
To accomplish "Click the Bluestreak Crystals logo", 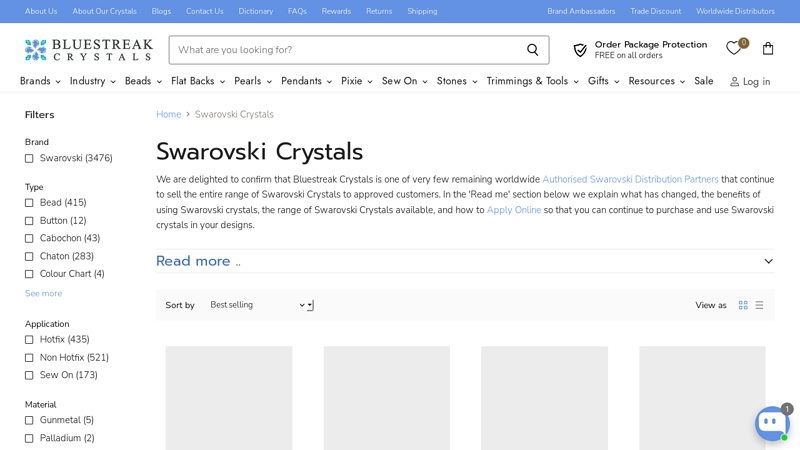I will (89, 50).
